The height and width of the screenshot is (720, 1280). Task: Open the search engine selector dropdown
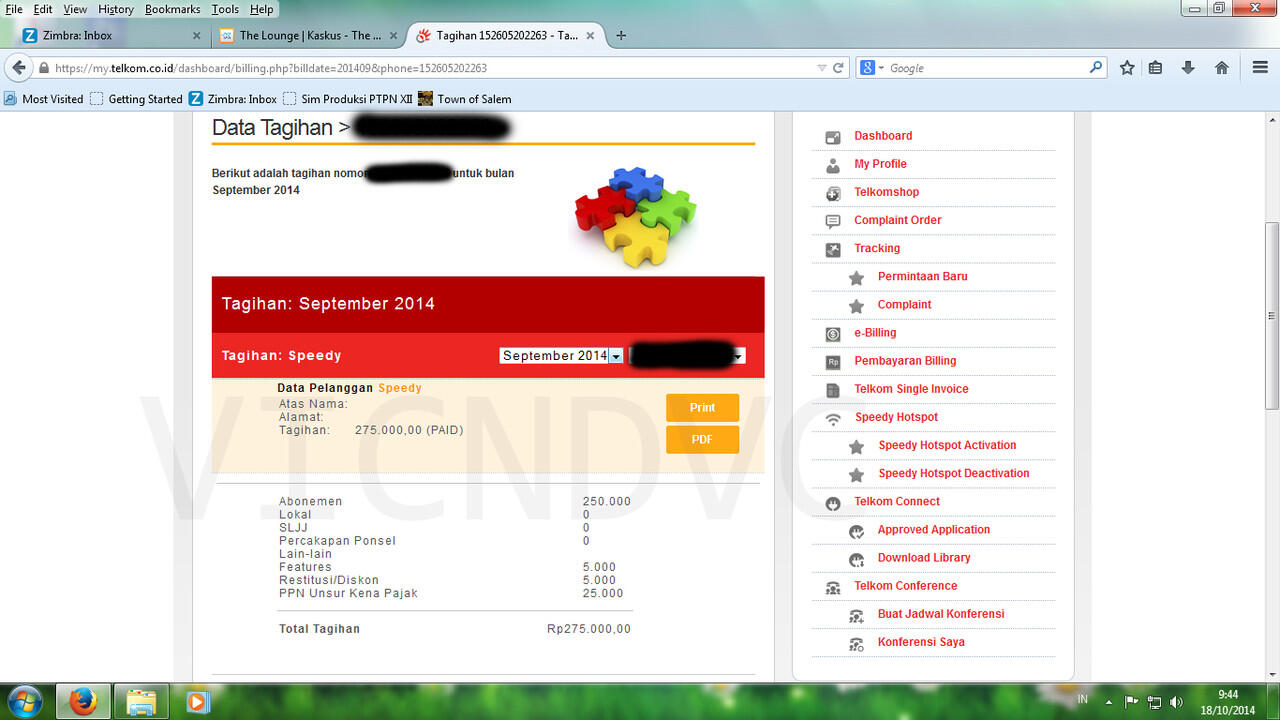click(870, 68)
